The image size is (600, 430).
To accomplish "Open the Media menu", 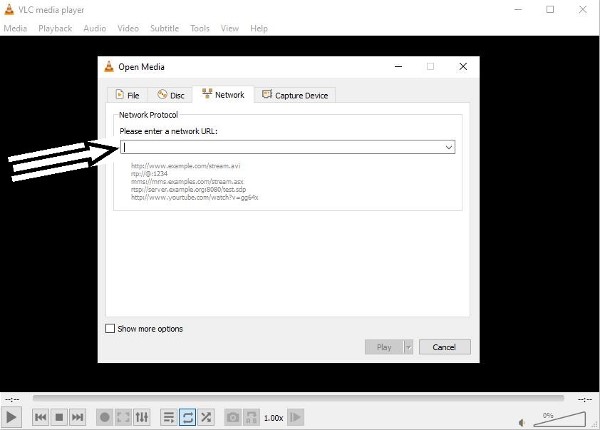I will point(15,28).
